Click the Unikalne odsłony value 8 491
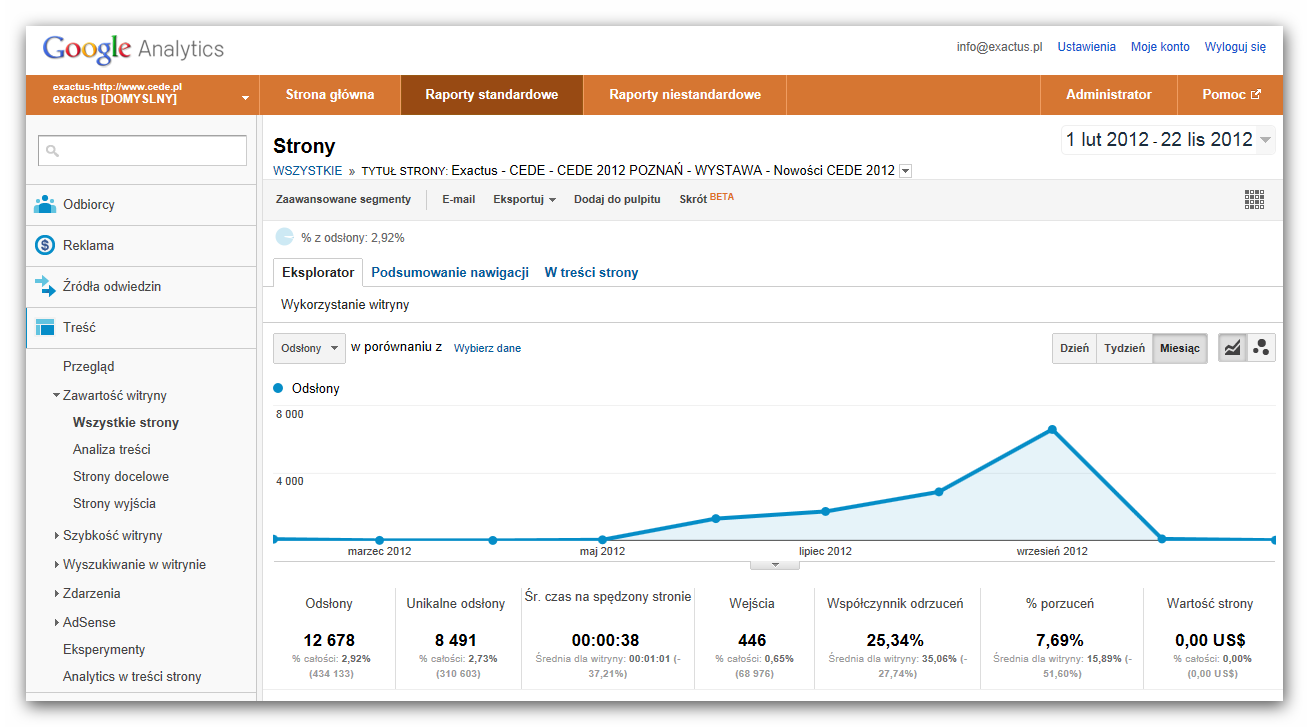 (x=456, y=640)
